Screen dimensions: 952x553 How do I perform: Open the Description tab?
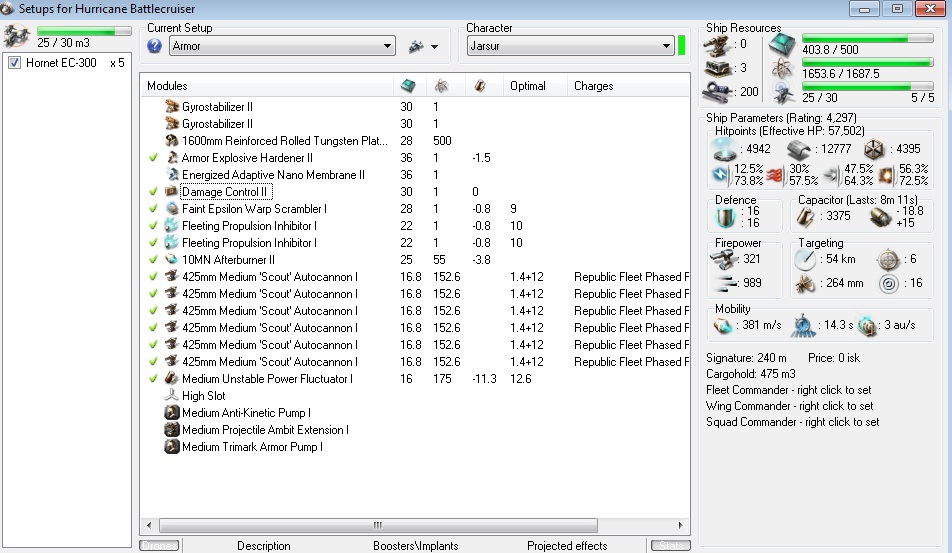[x=264, y=546]
